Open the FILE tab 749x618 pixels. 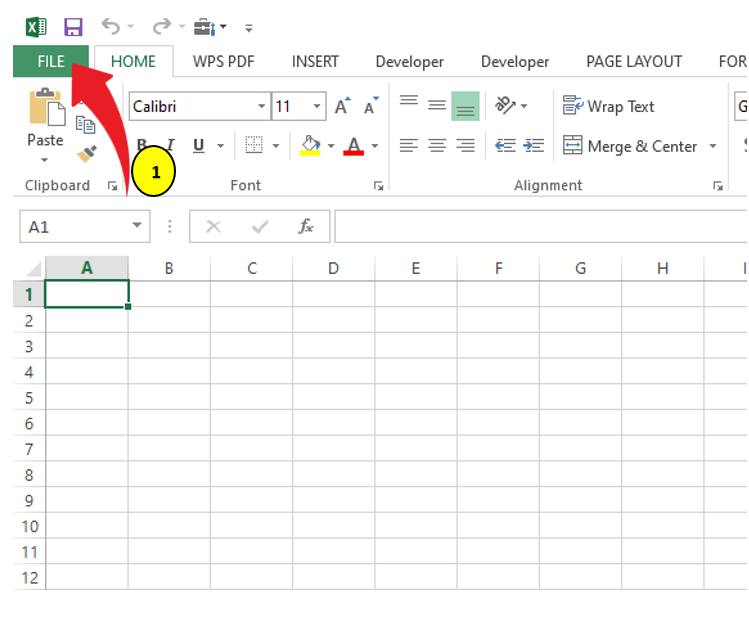[51, 61]
